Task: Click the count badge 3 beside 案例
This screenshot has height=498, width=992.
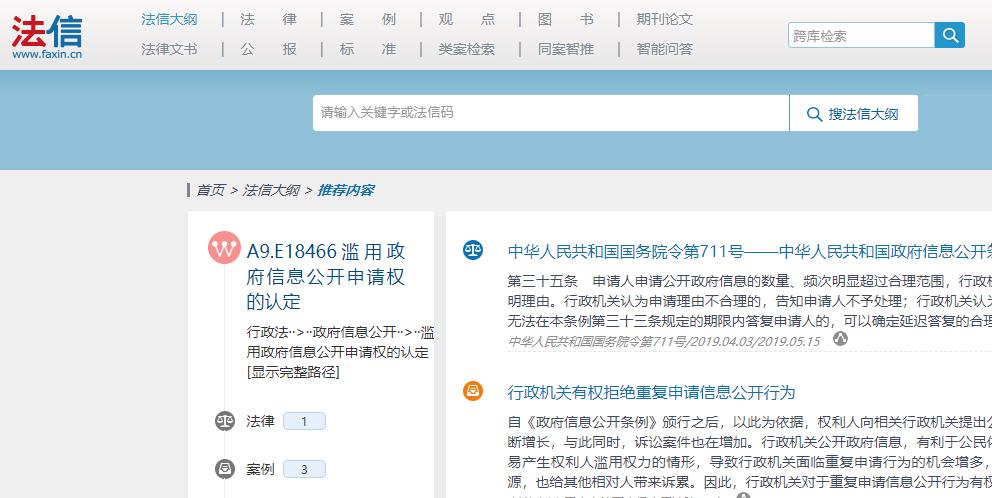Action: [x=304, y=470]
